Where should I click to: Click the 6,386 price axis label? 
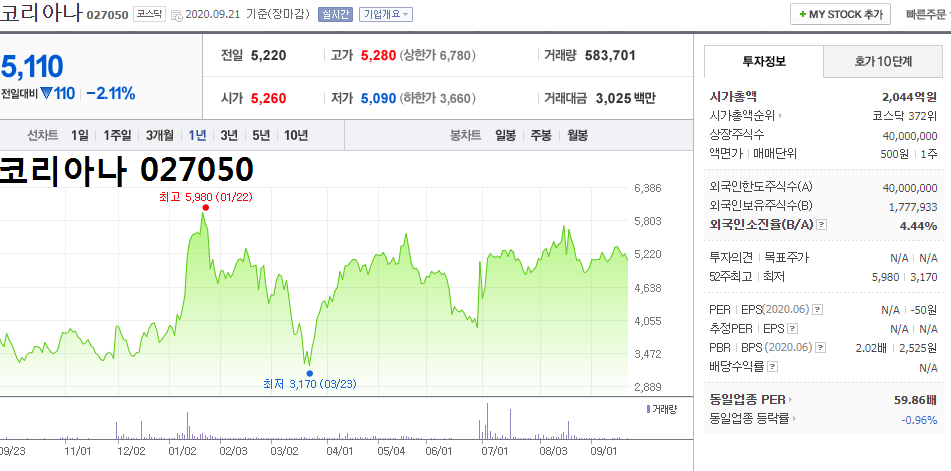[x=648, y=188]
